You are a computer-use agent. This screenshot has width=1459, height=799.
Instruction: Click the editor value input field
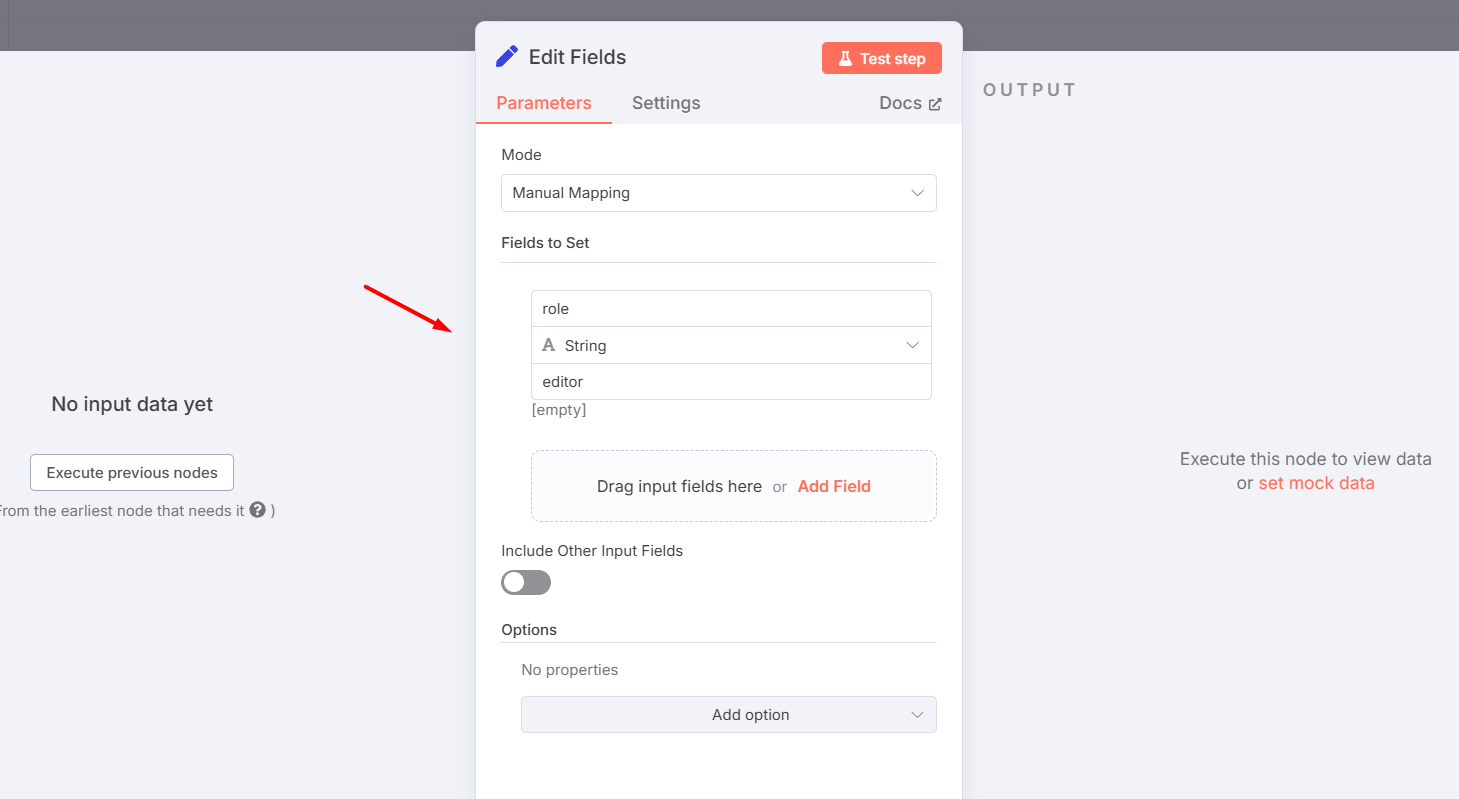(731, 382)
